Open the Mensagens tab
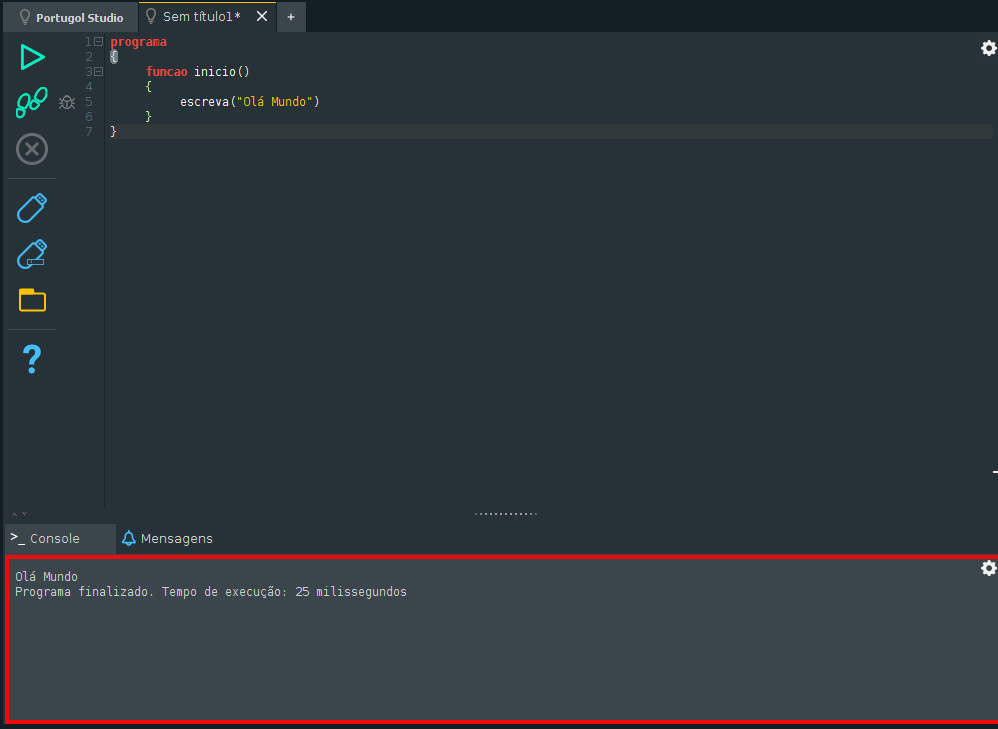Viewport: 998px width, 729px height. (x=167, y=539)
